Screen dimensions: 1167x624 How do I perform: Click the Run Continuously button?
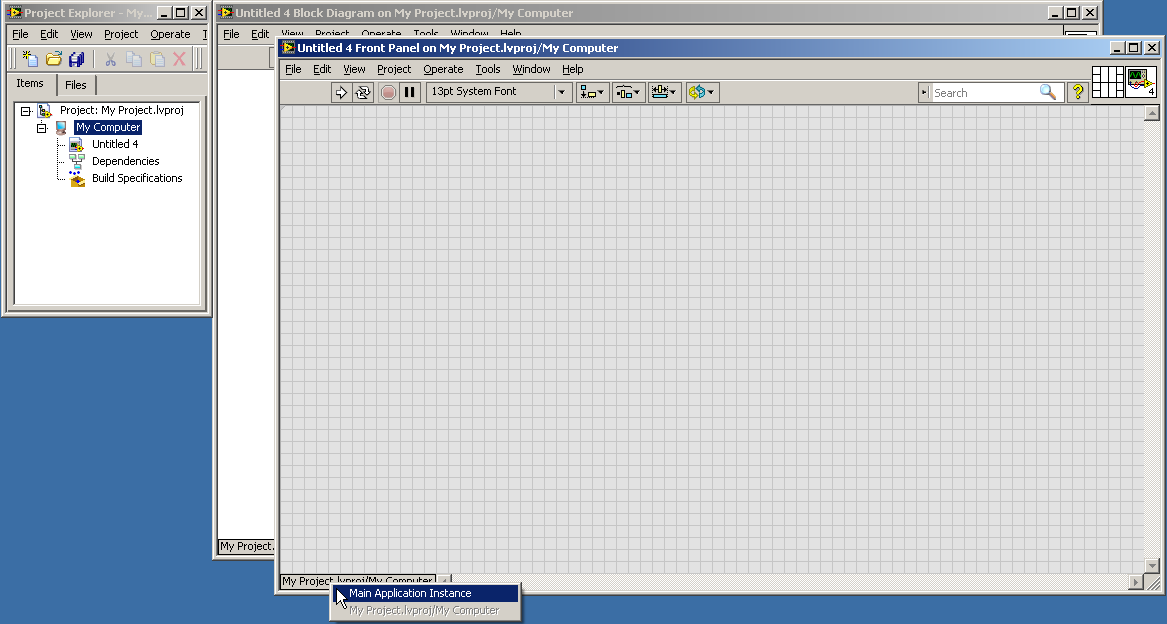(363, 92)
